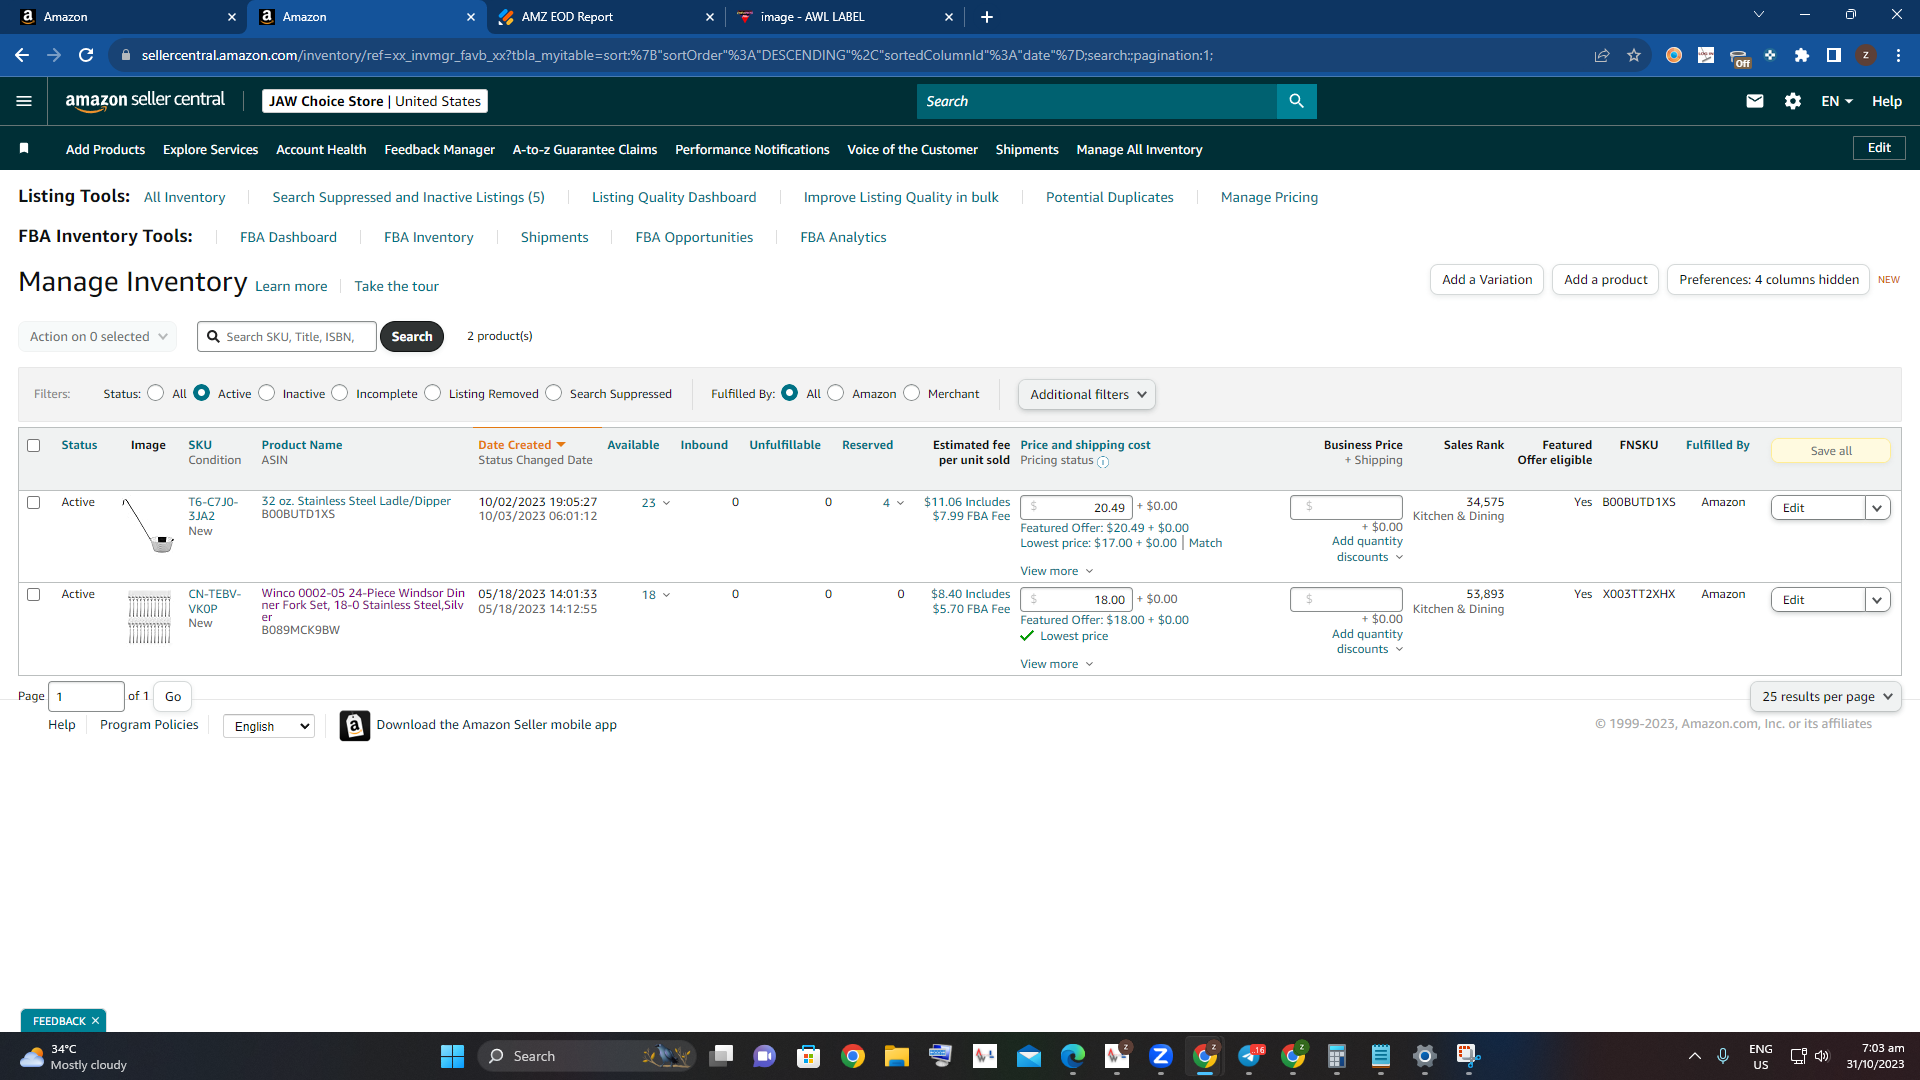The height and width of the screenshot is (1080, 1920).
Task: Open the Microsoft Store taskbar icon
Action: point(808,1056)
